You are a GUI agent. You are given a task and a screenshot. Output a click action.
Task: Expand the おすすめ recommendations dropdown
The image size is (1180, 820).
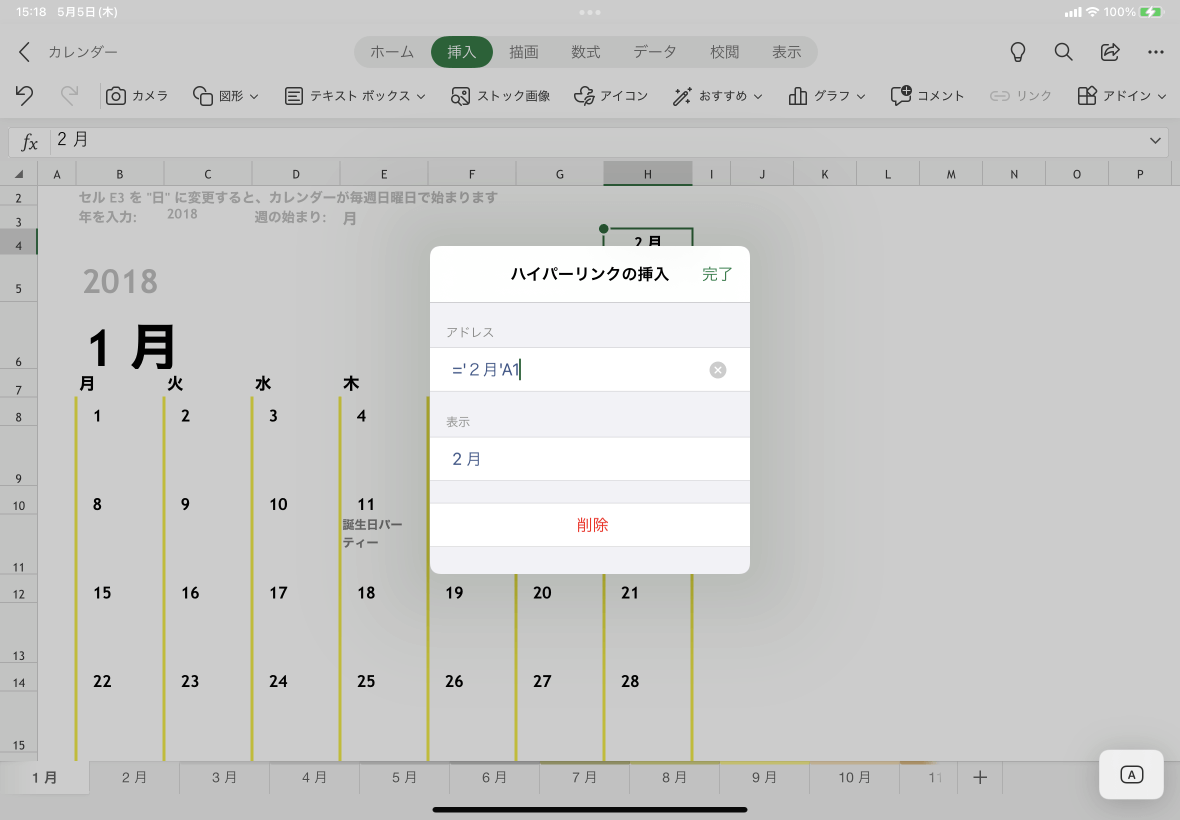[x=718, y=96]
